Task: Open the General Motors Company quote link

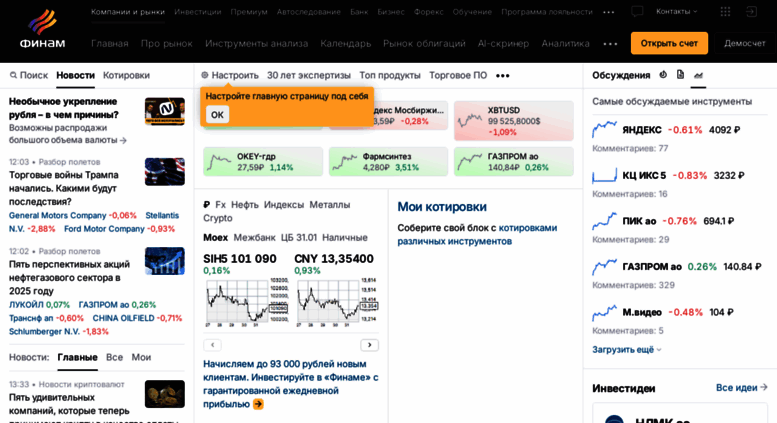Action: [57, 215]
